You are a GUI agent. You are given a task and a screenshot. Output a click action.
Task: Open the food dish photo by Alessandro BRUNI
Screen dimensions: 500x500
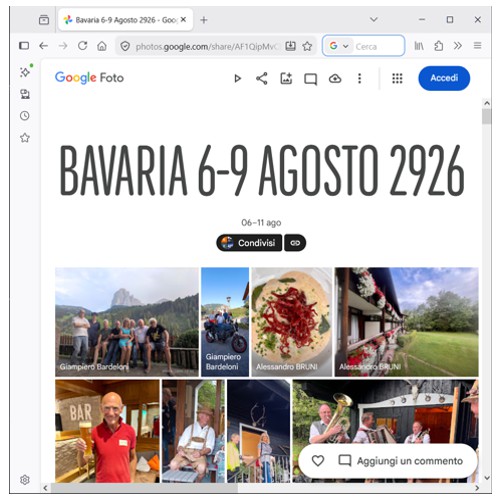(292, 322)
